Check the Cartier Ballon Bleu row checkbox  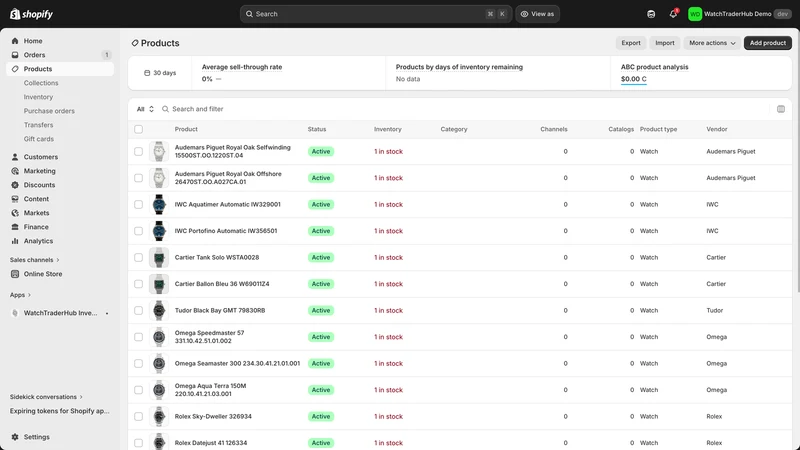click(x=138, y=284)
